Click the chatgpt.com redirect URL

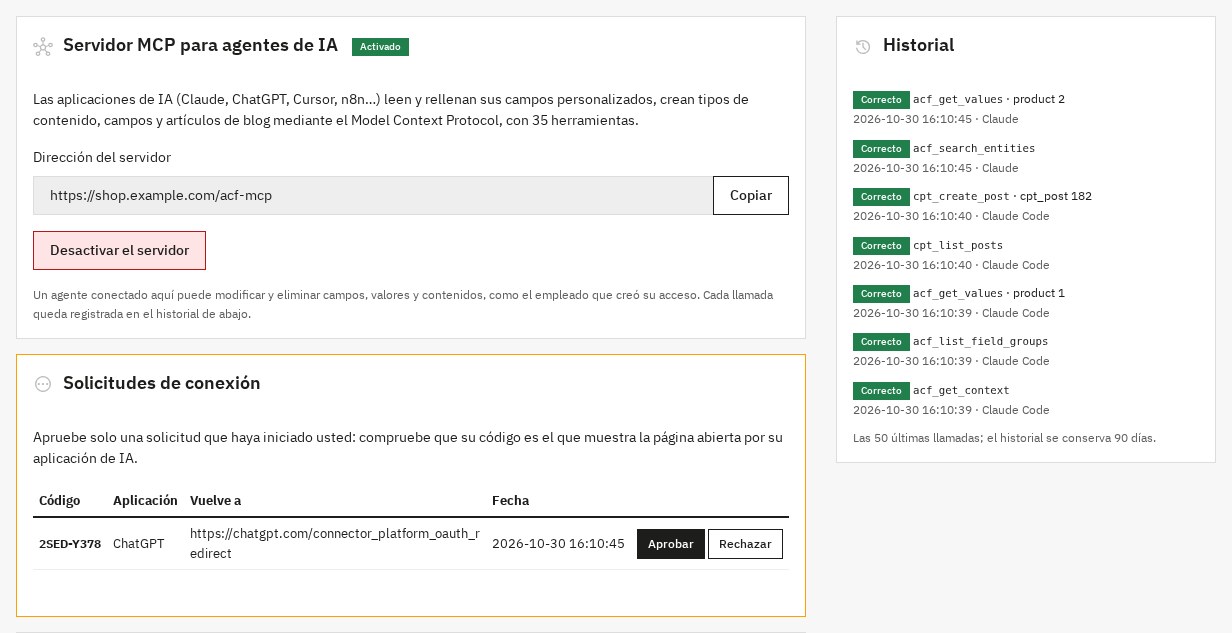[335, 544]
